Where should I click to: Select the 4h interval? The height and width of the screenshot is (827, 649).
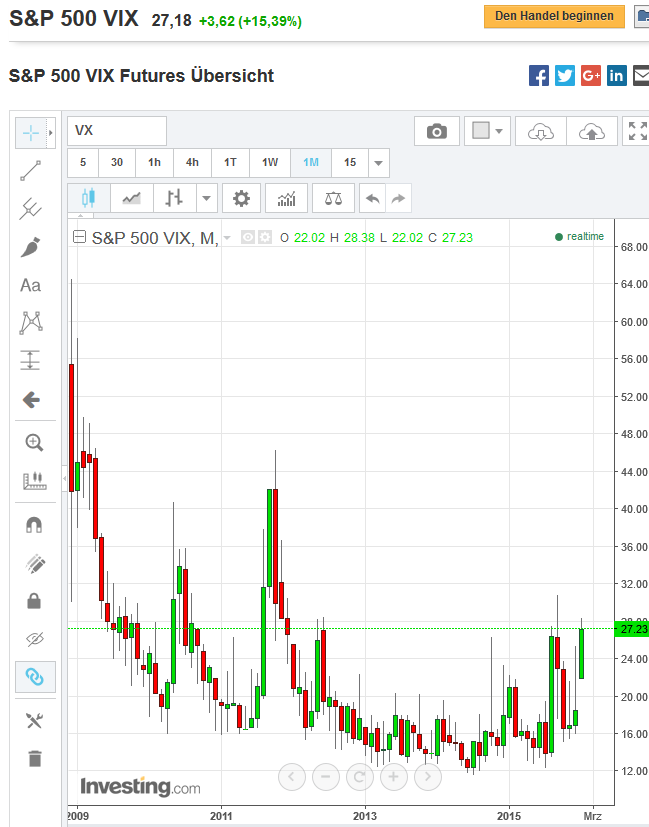192,163
